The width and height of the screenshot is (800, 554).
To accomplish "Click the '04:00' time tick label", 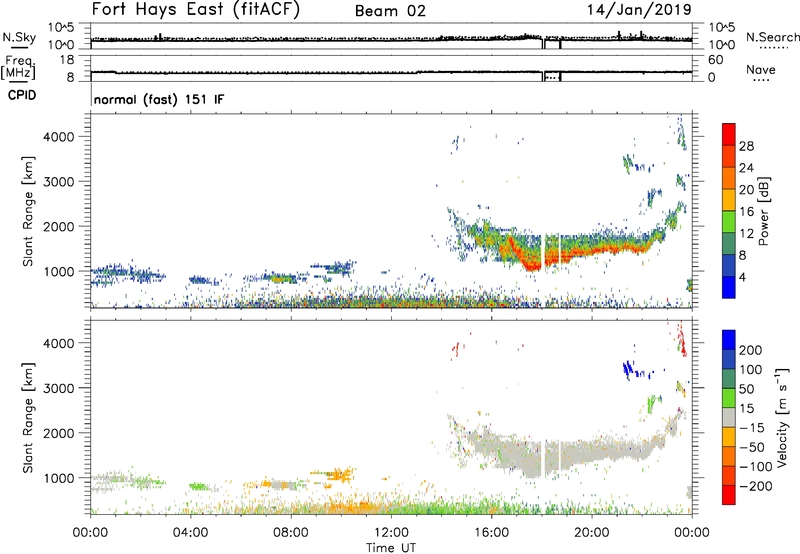I will [190, 533].
